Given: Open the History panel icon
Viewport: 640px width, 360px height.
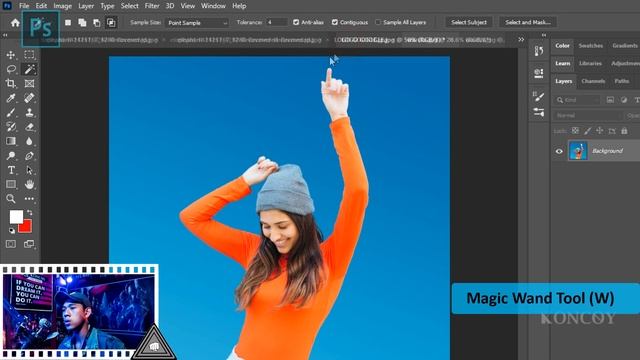Looking at the screenshot, I should [539, 51].
